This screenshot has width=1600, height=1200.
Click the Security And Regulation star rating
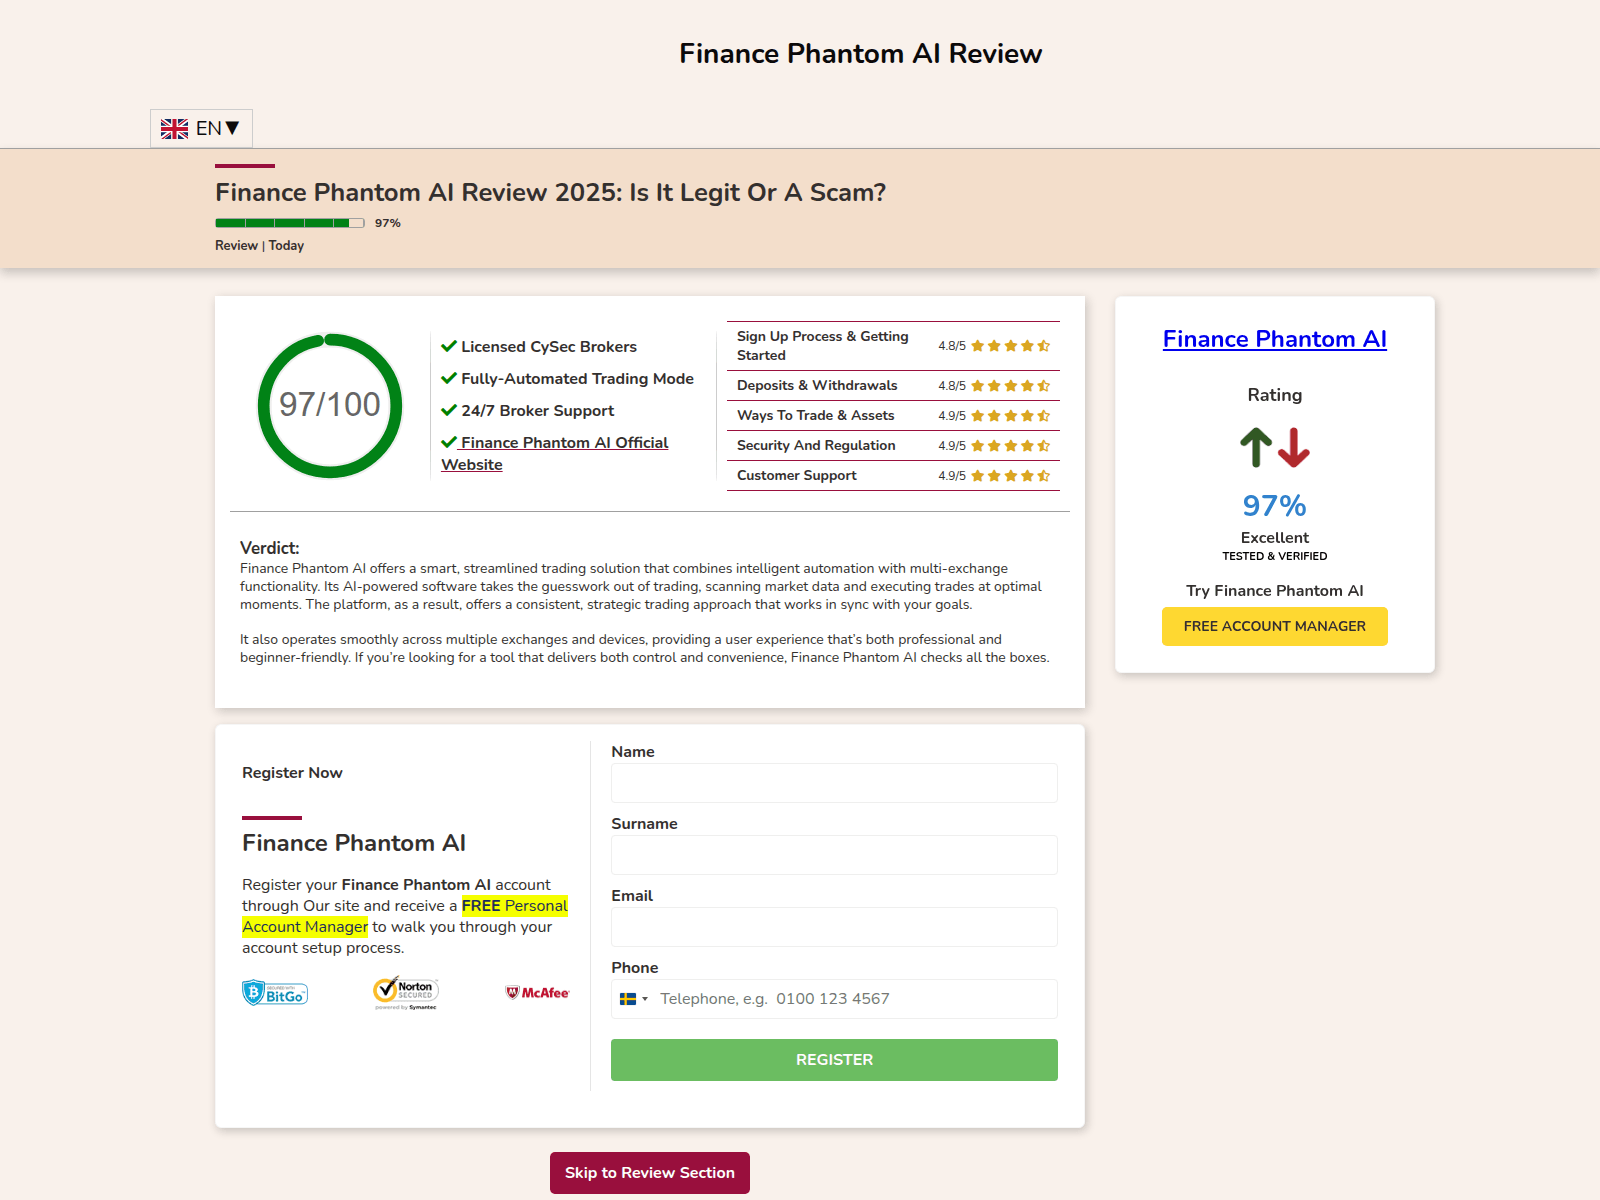click(1010, 446)
